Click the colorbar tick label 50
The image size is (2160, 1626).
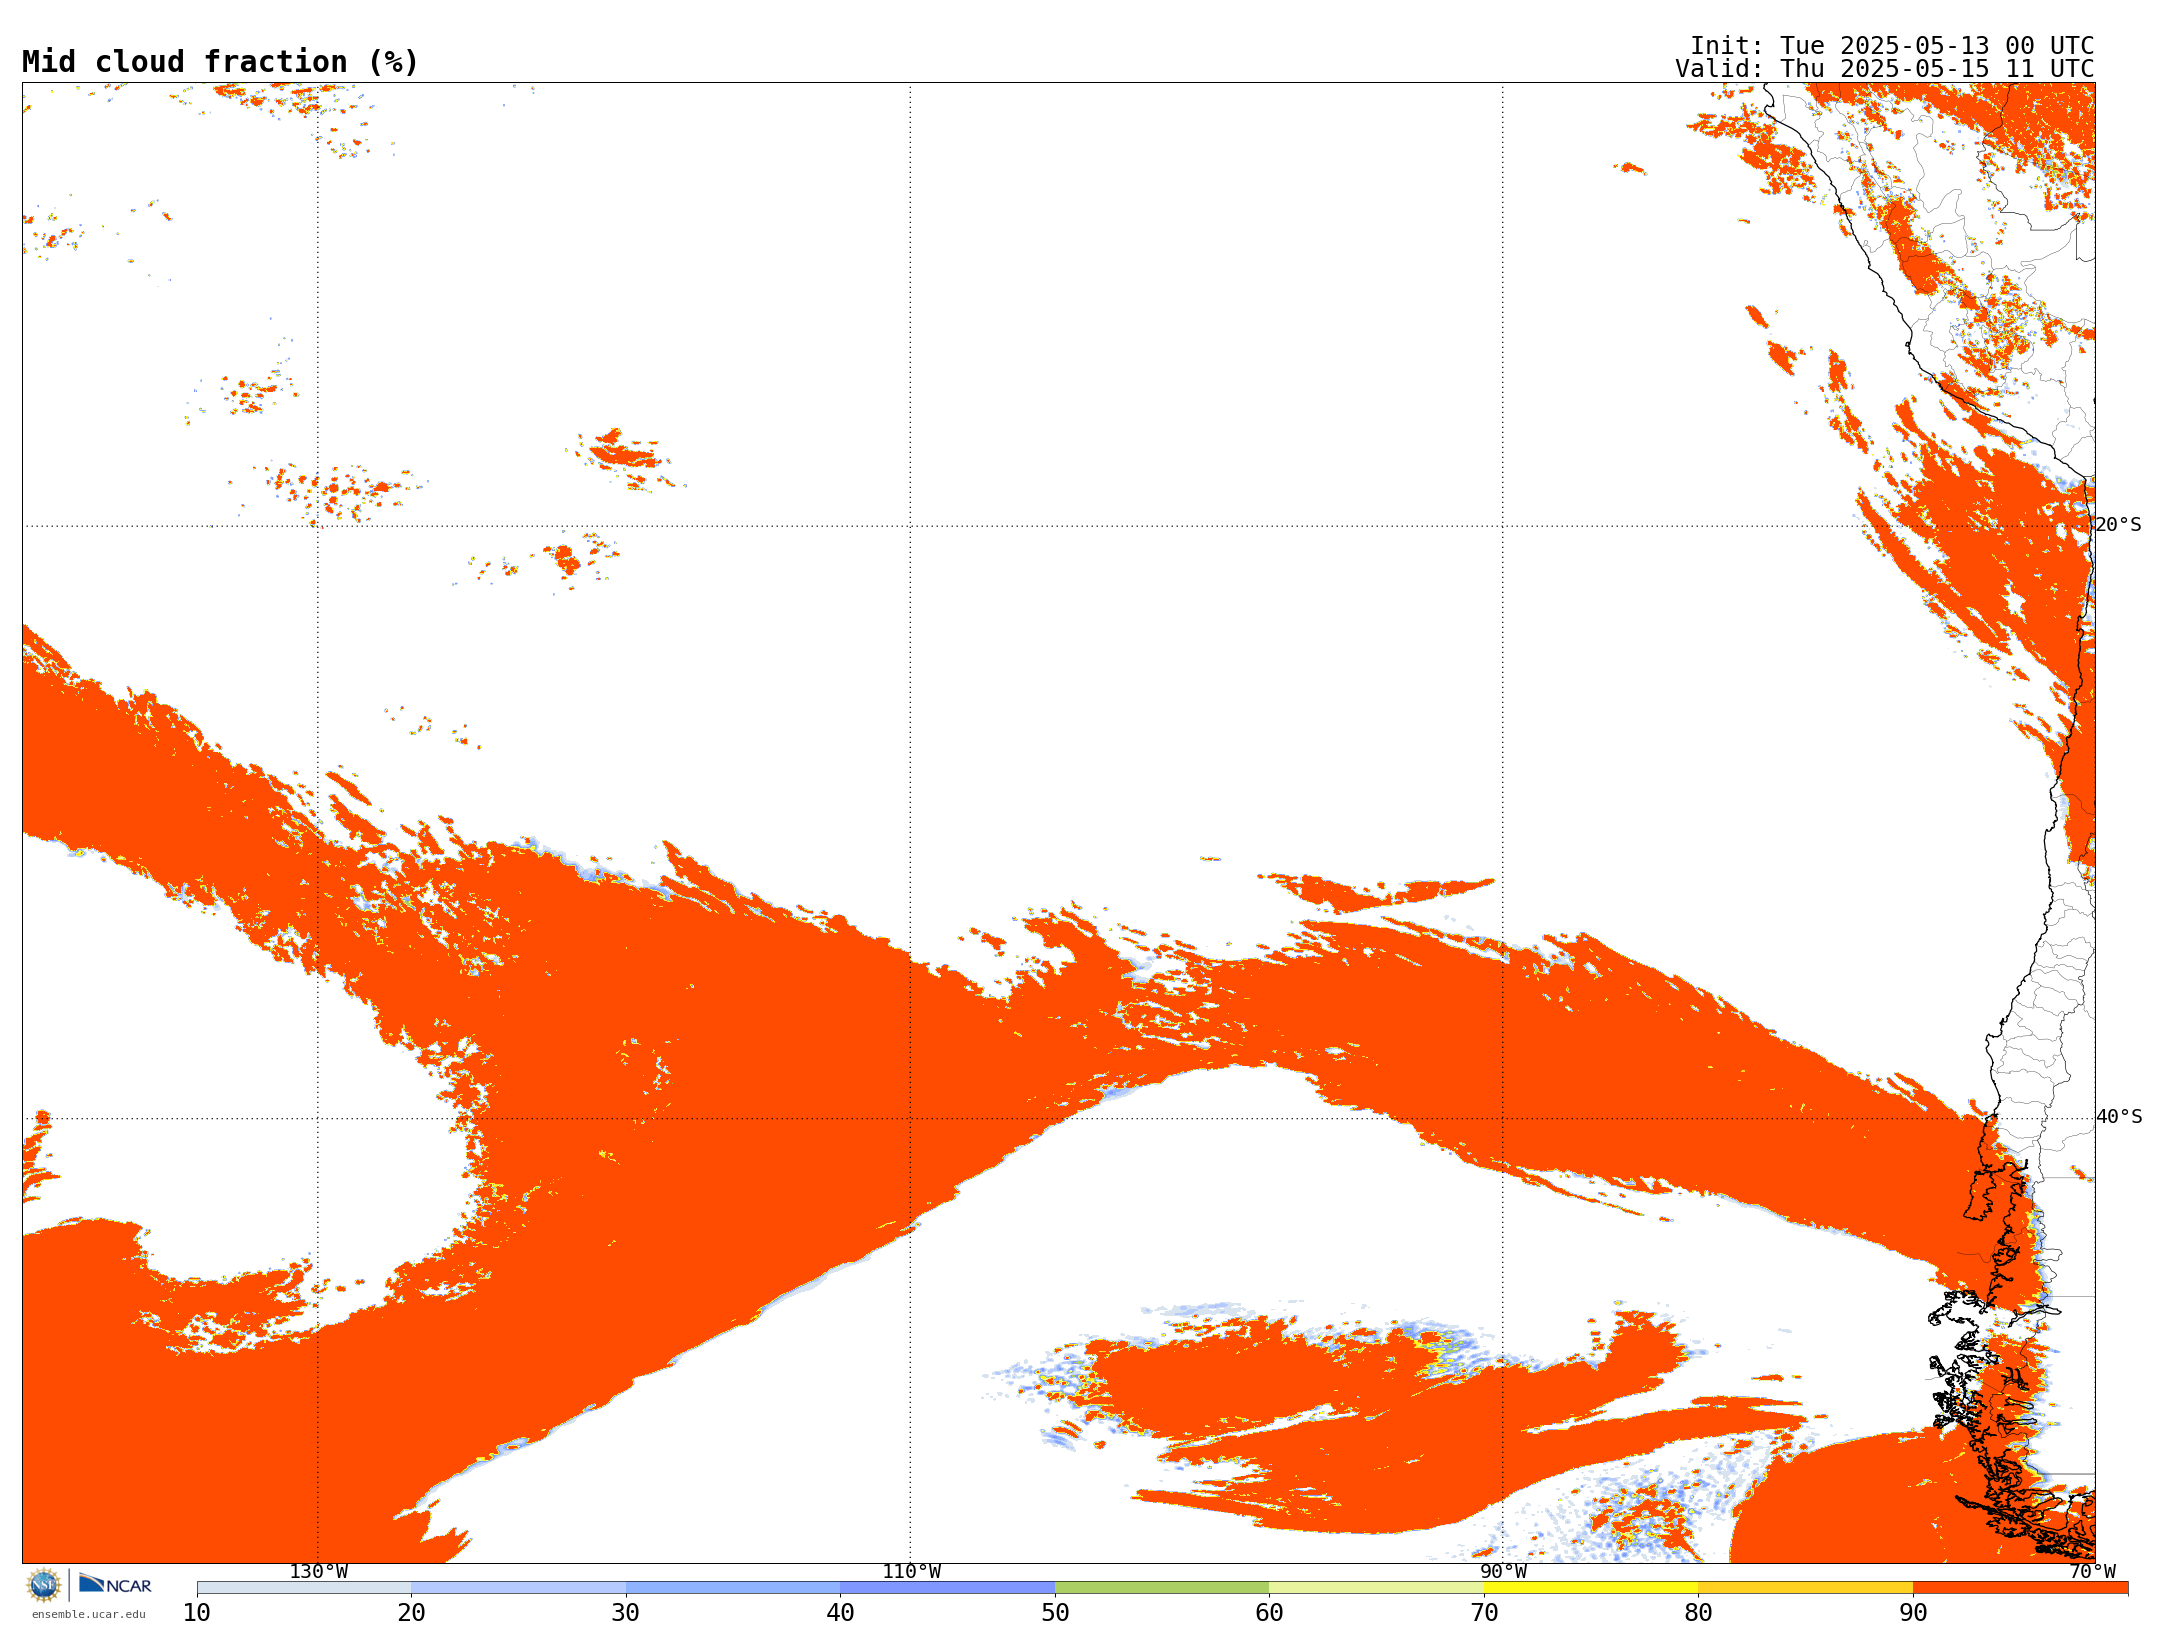click(x=1055, y=1613)
